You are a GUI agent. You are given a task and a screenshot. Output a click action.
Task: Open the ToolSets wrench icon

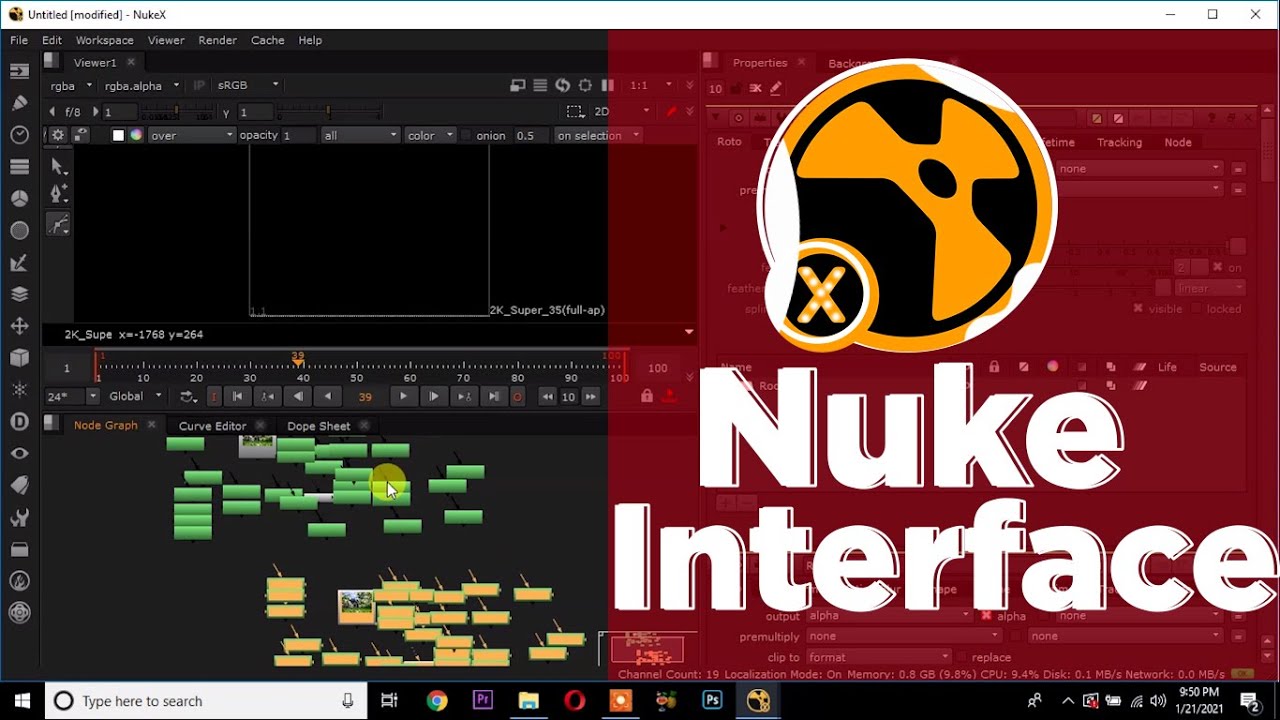(19, 517)
